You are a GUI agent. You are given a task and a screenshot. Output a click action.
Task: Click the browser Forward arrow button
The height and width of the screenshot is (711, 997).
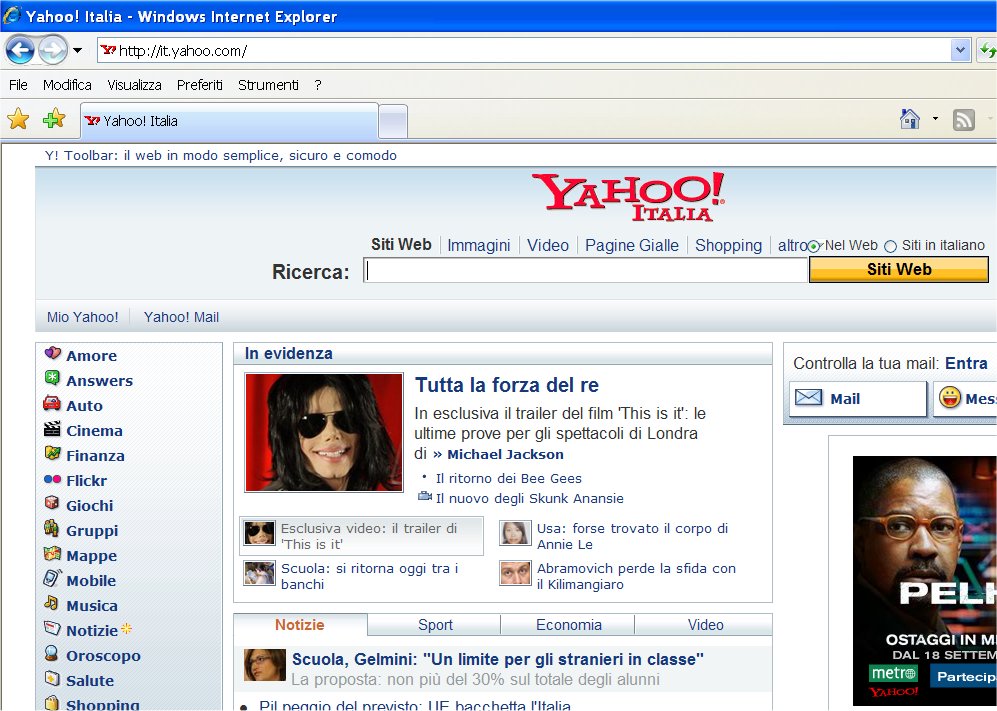[53, 50]
